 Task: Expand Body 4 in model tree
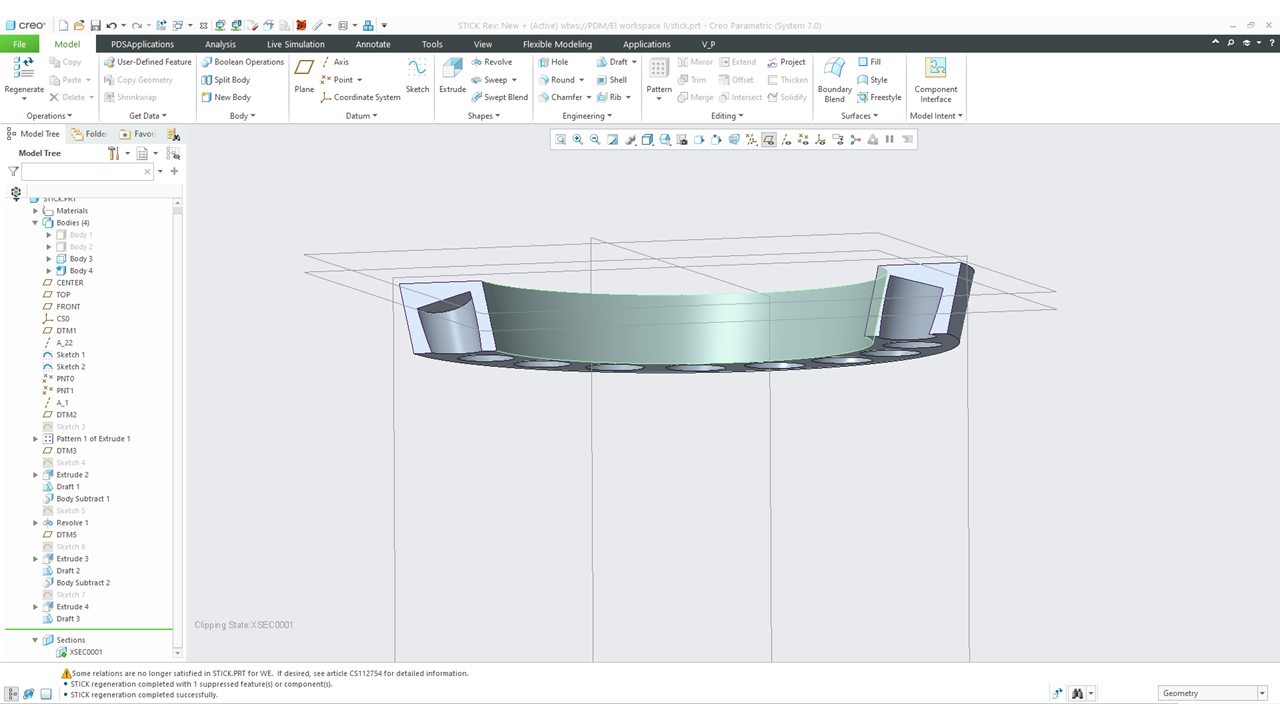pyautogui.click(x=49, y=271)
